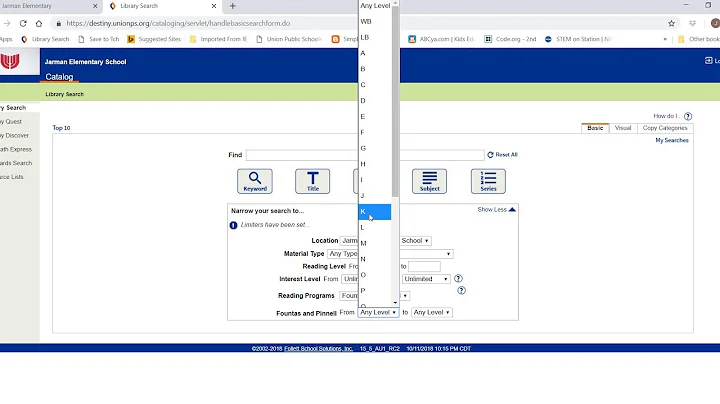The image size is (720, 404).
Task: Switch to the Basic search tab
Action: (x=595, y=128)
